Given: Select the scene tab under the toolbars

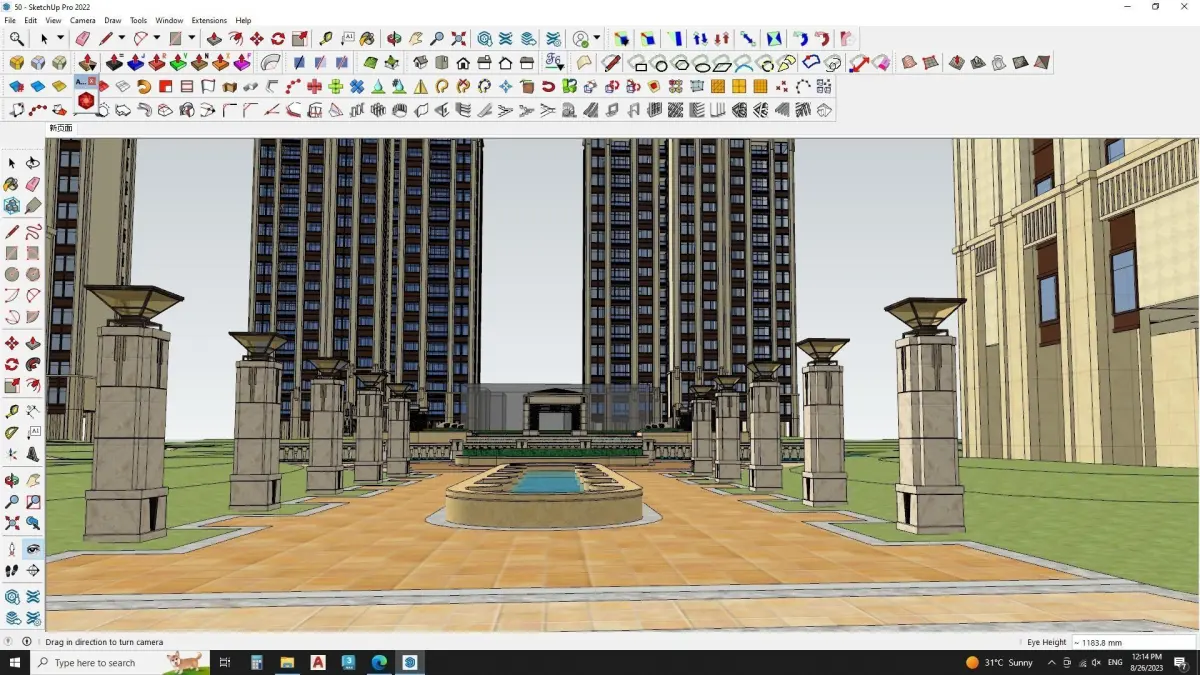Looking at the screenshot, I should 61,128.
